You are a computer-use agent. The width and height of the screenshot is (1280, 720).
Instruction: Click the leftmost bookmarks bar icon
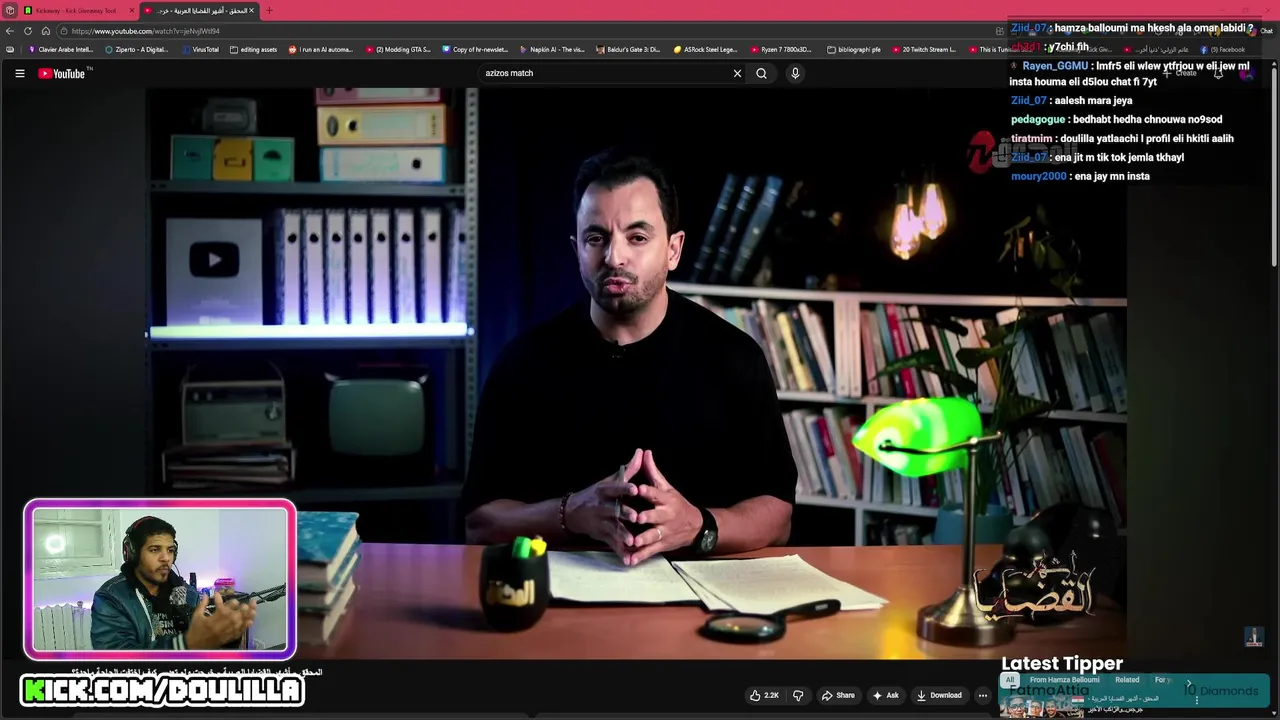(x=10, y=49)
